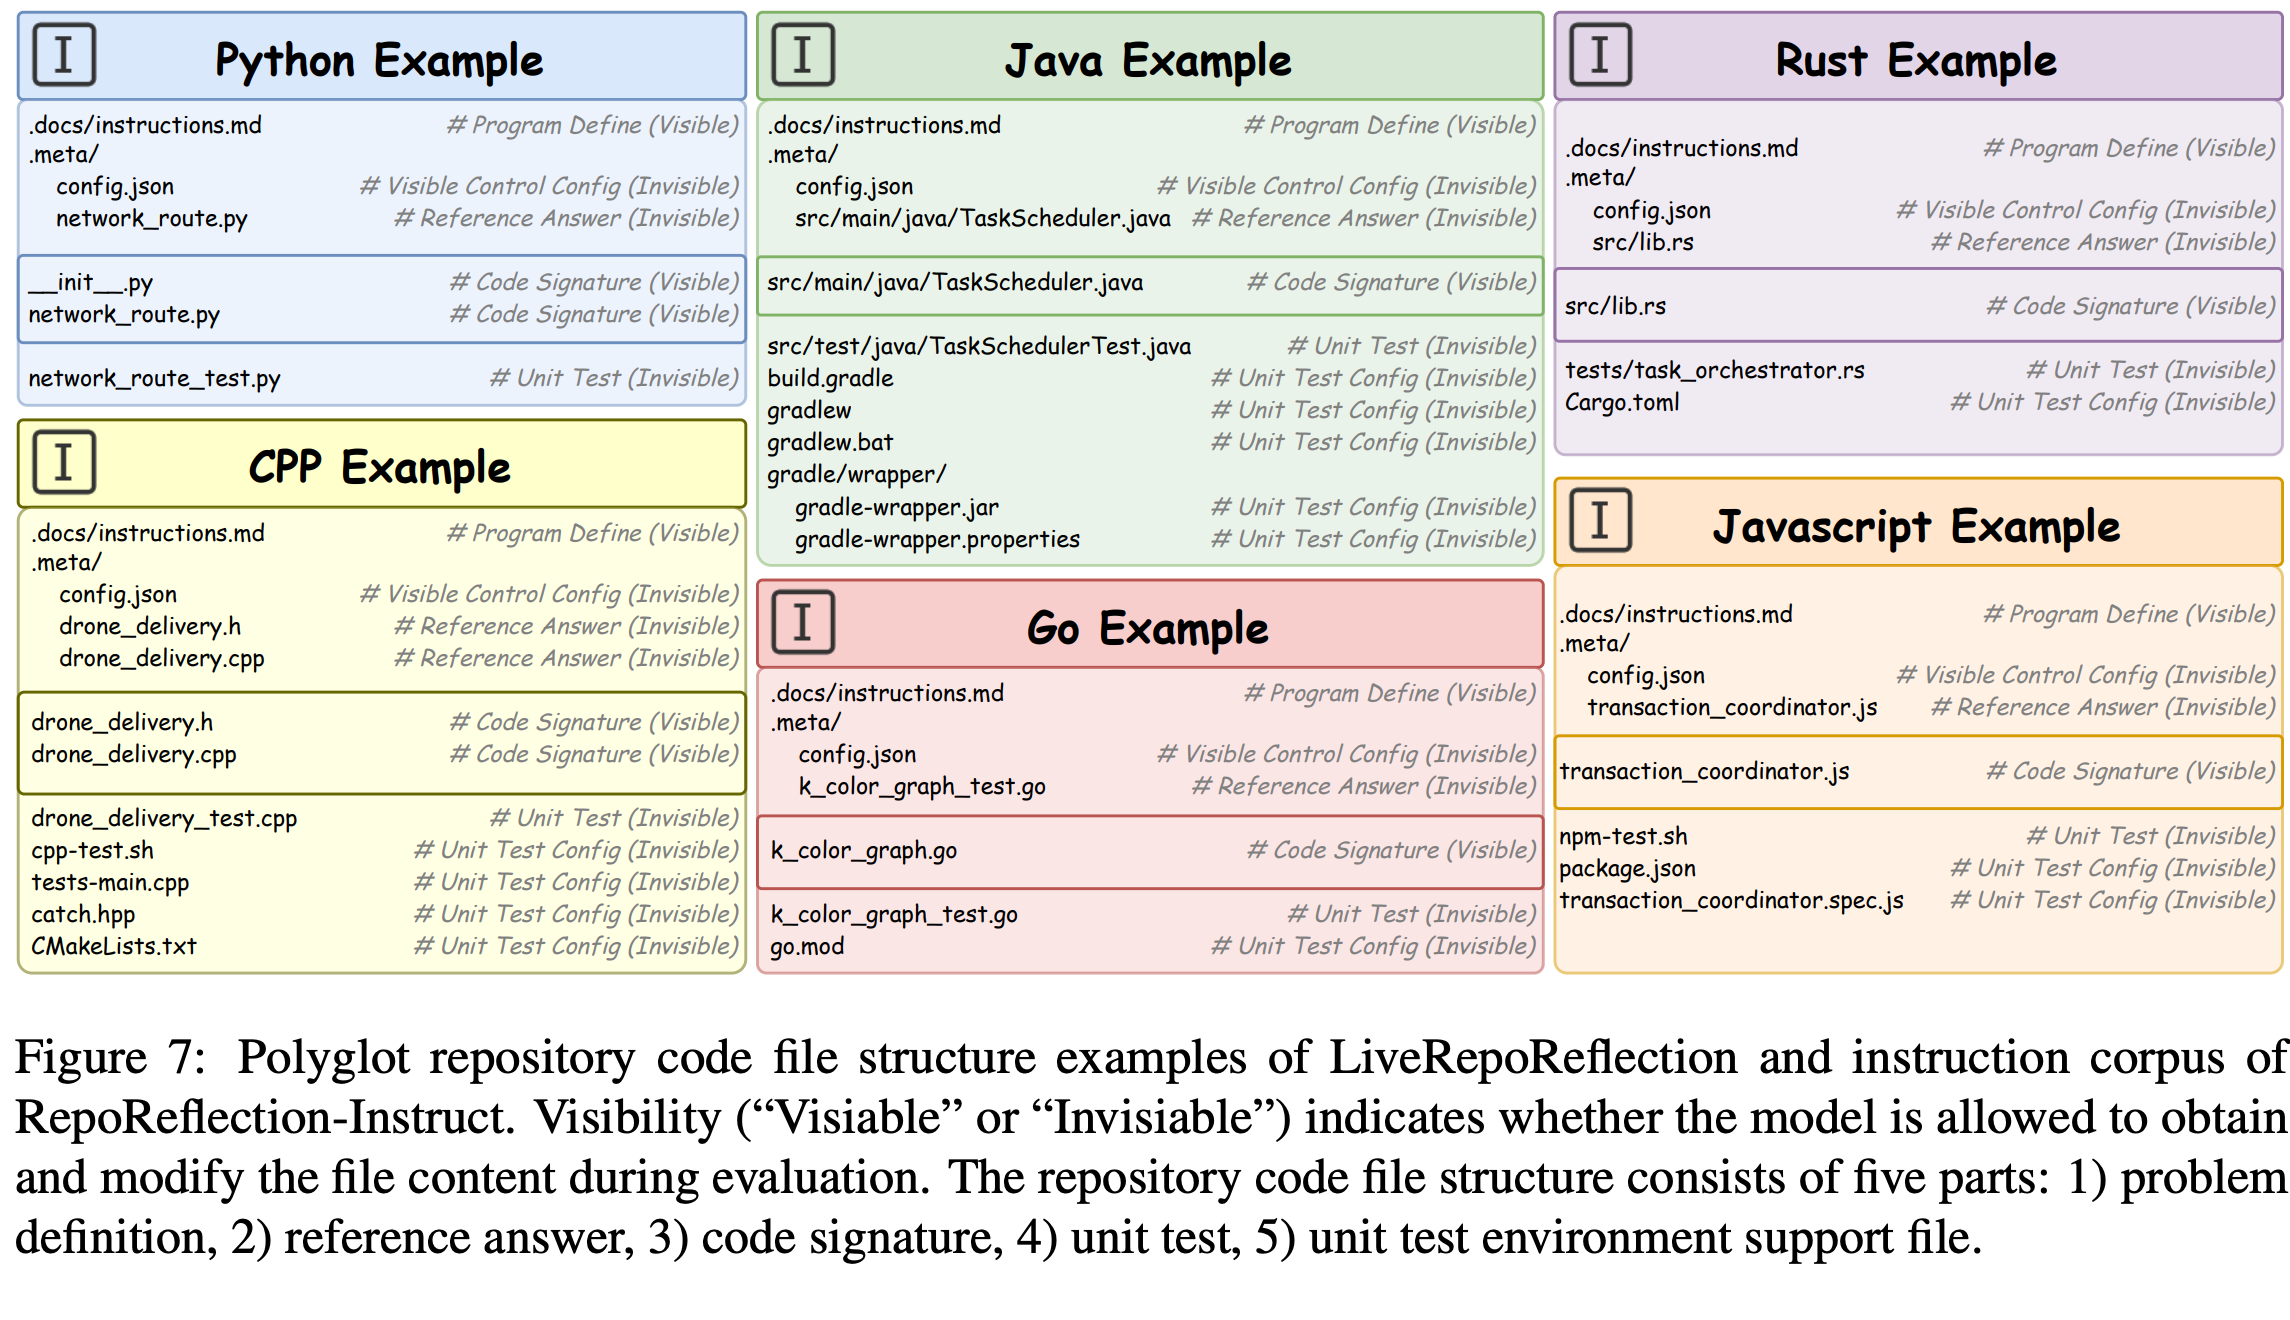The height and width of the screenshot is (1320, 2290).
Task: Select the 'Go Example' heading
Action: pyautogui.click(x=1148, y=628)
